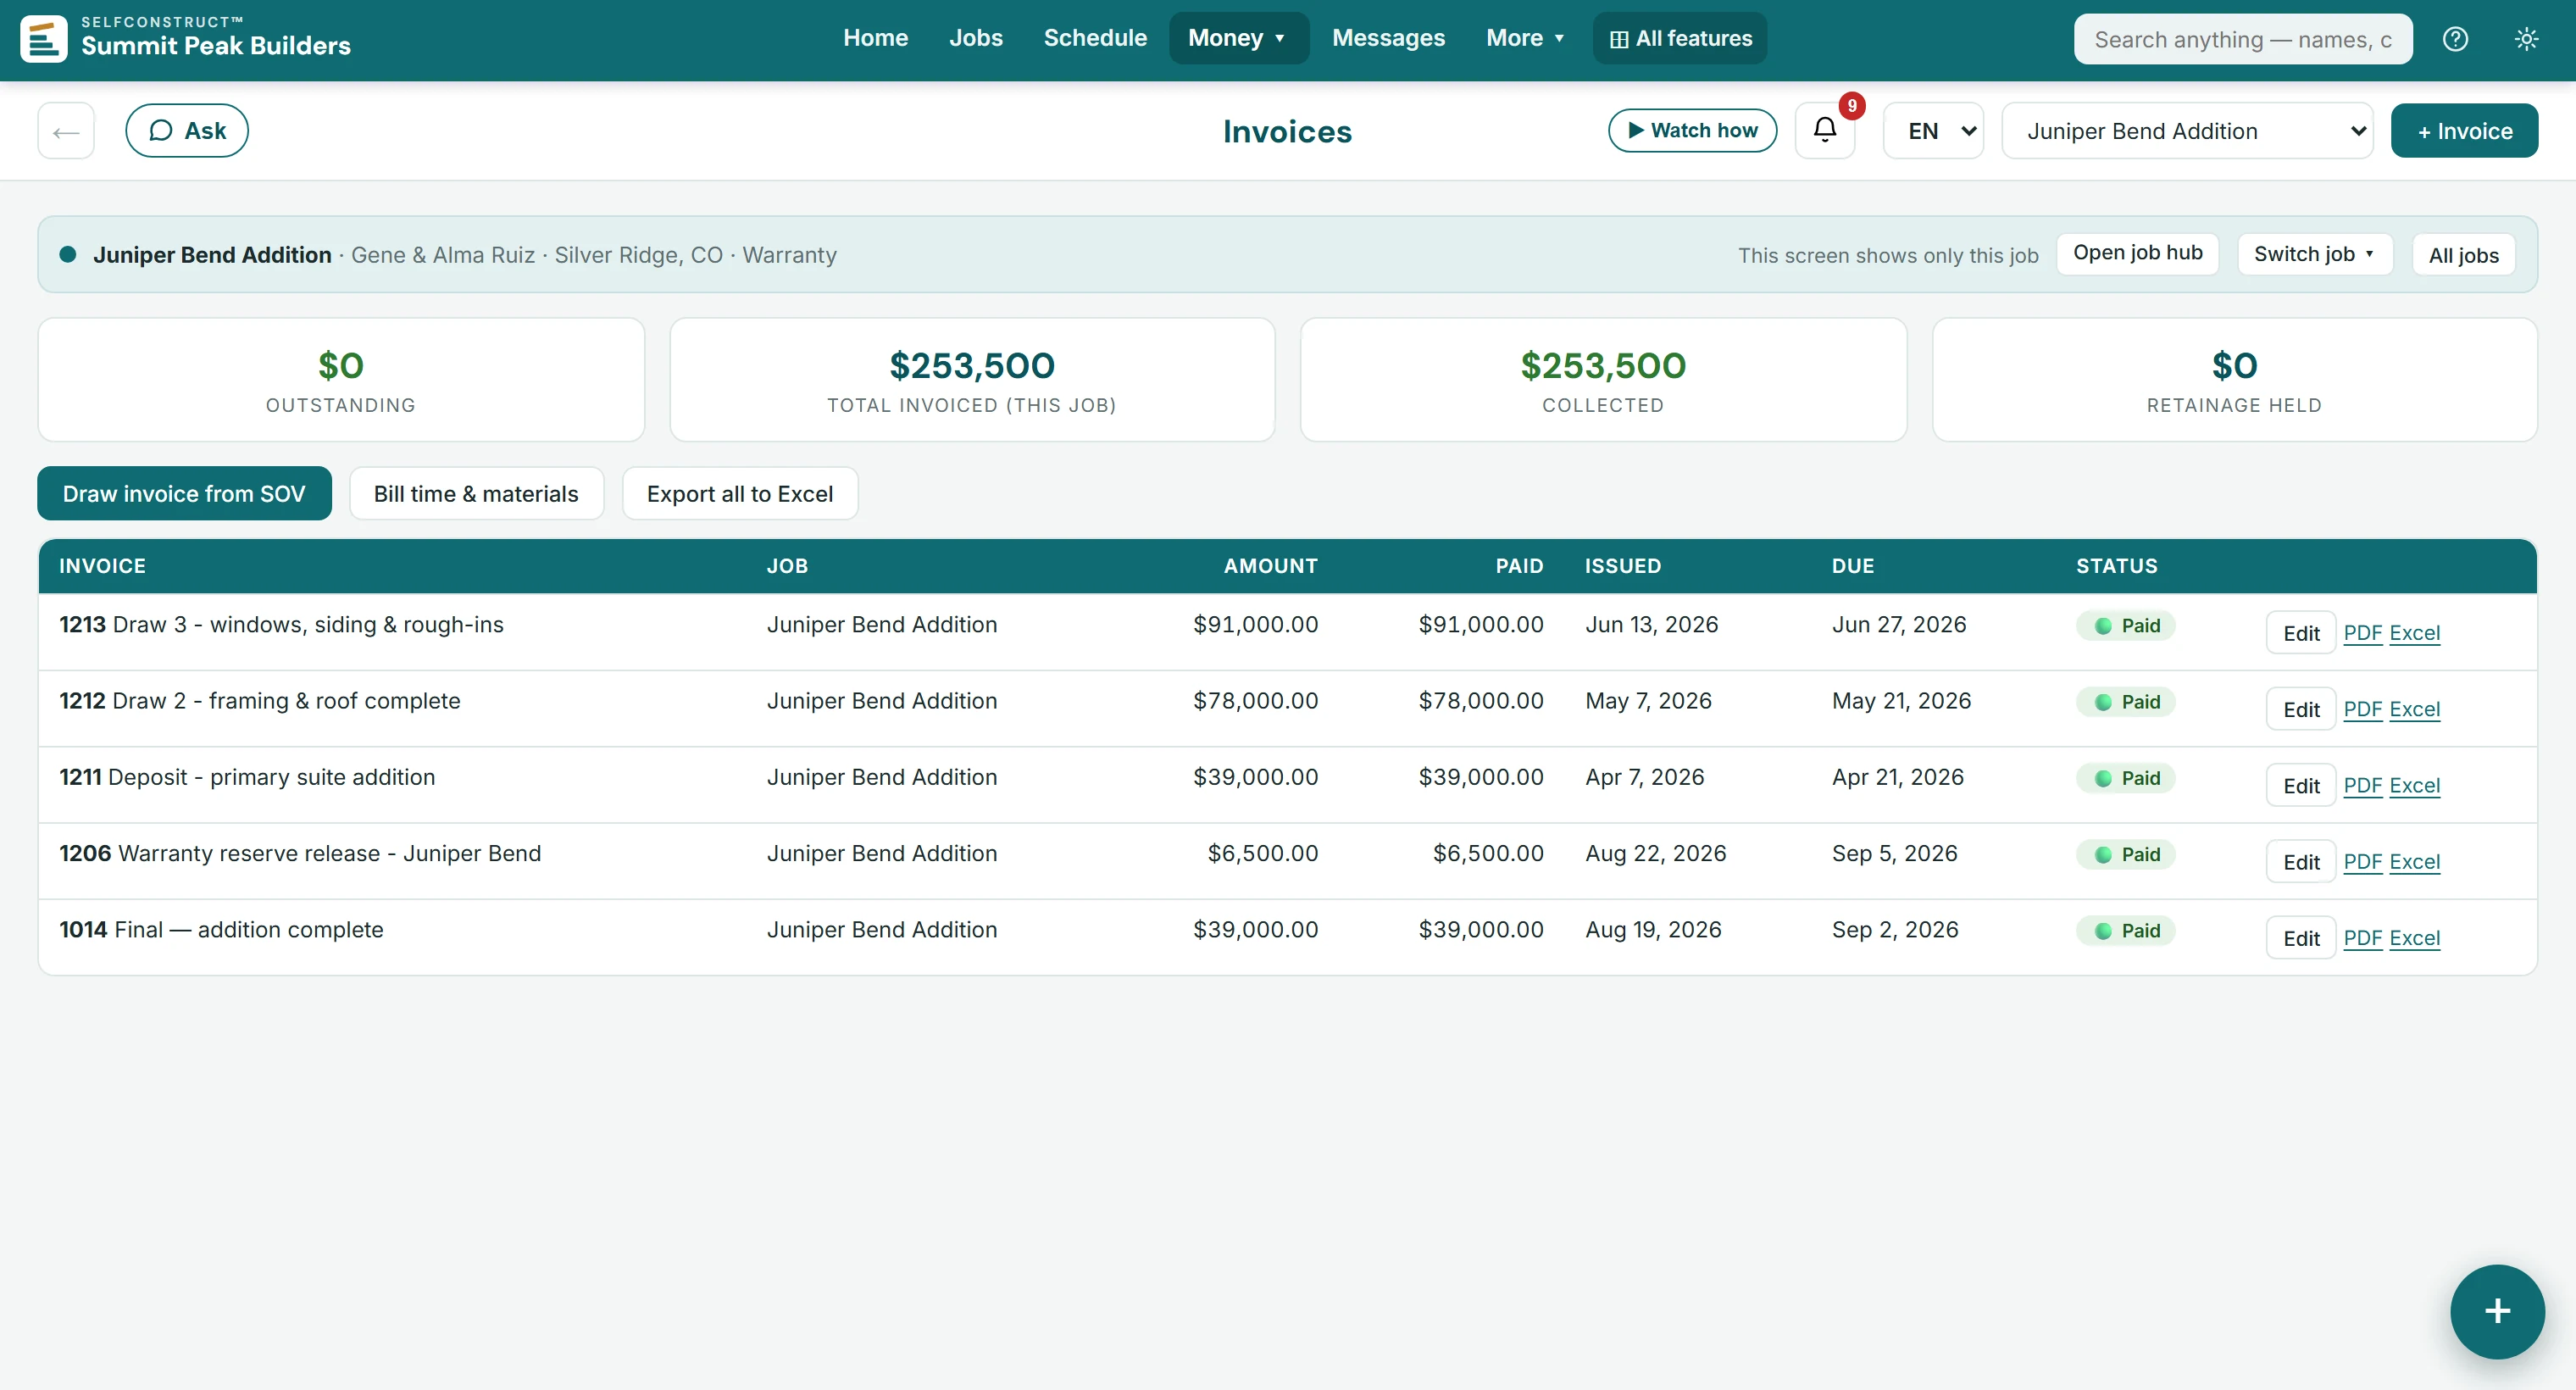Image resolution: width=2576 pixels, height=1390 pixels.
Task: Open the EN language selector
Action: pyautogui.click(x=1934, y=131)
